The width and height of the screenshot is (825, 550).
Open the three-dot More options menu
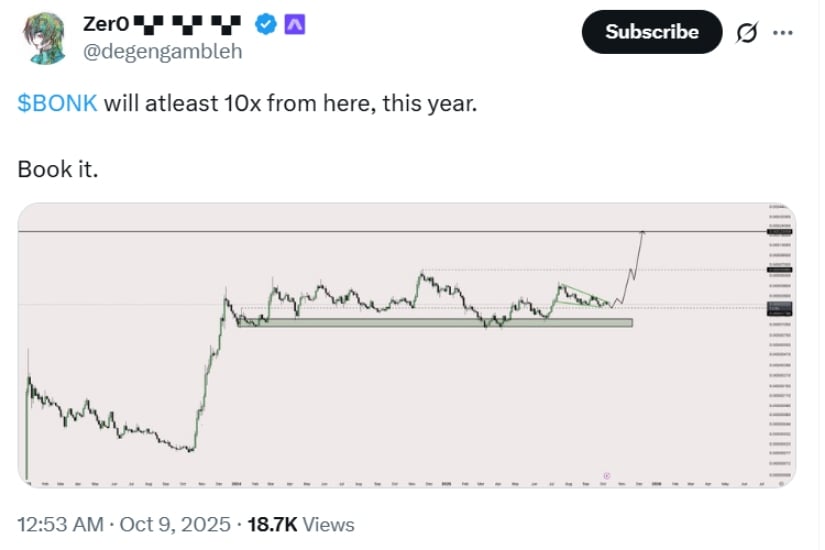[x=783, y=32]
